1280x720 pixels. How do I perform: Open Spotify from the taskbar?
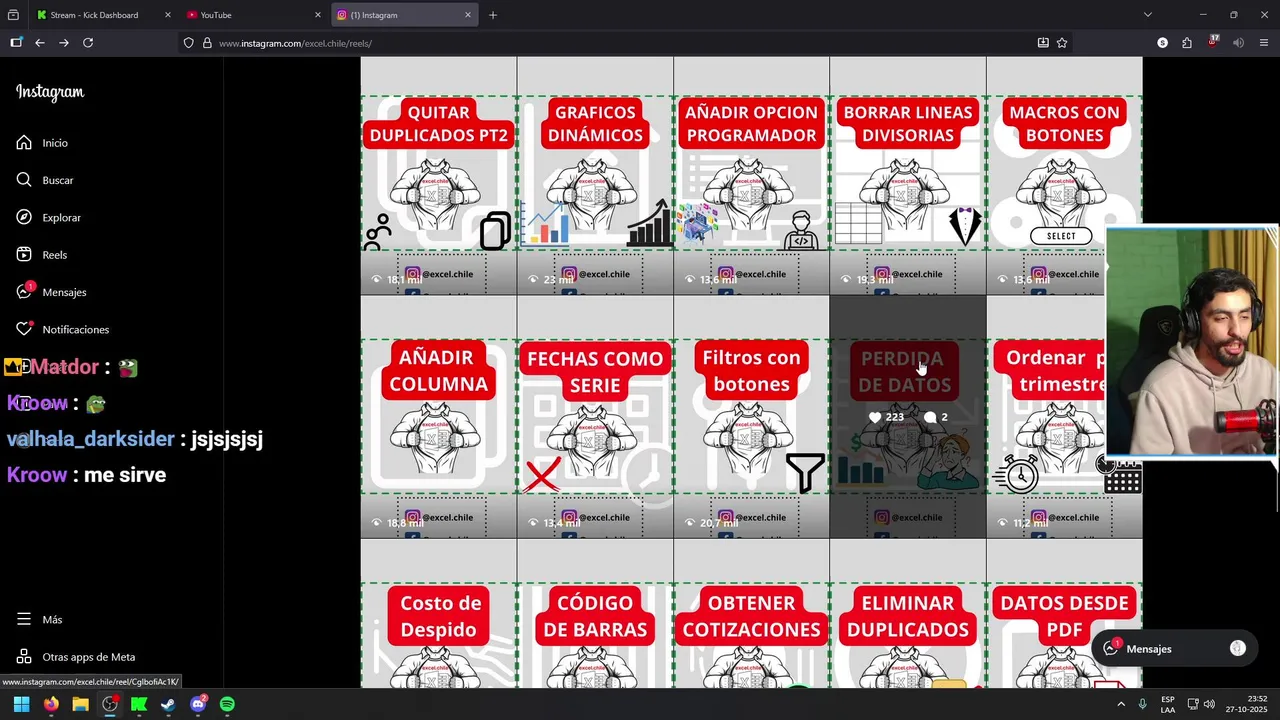(227, 704)
